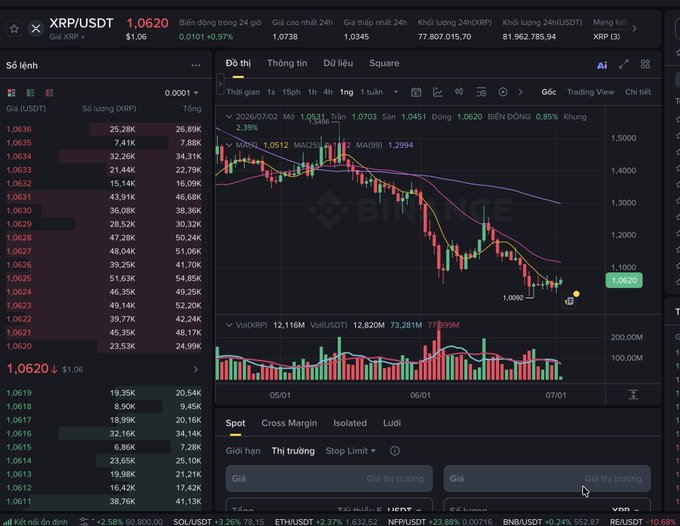This screenshot has width=680, height=526.
Task: Set chart interval to 1 tuần
Action: (372, 92)
